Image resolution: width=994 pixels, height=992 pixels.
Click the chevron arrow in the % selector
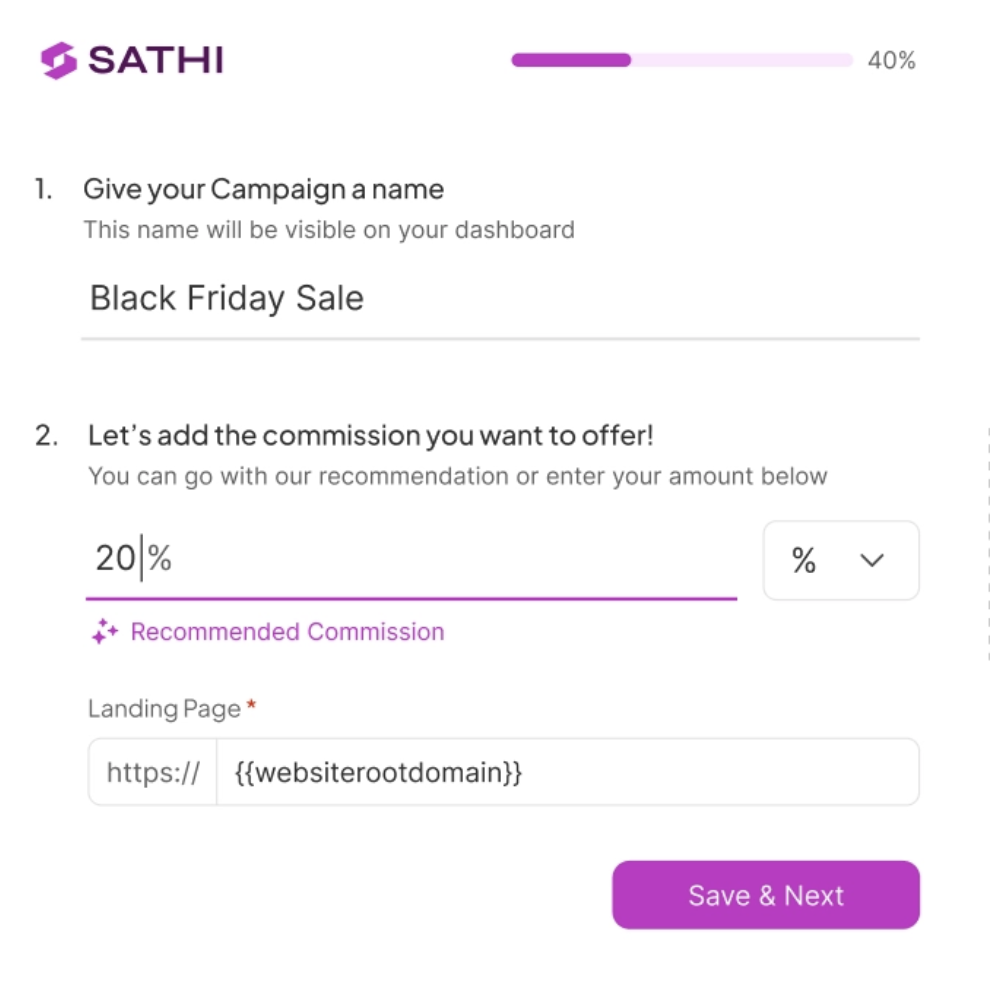point(872,560)
